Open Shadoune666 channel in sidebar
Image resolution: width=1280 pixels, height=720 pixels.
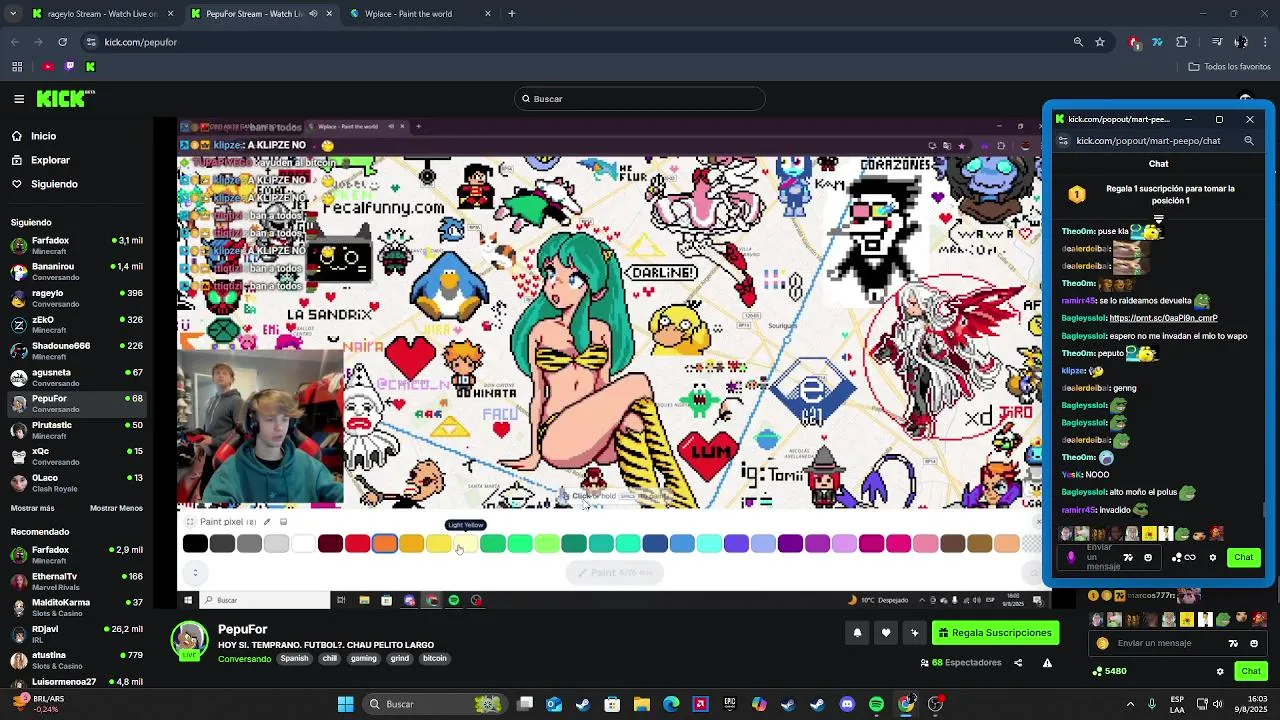point(76,350)
